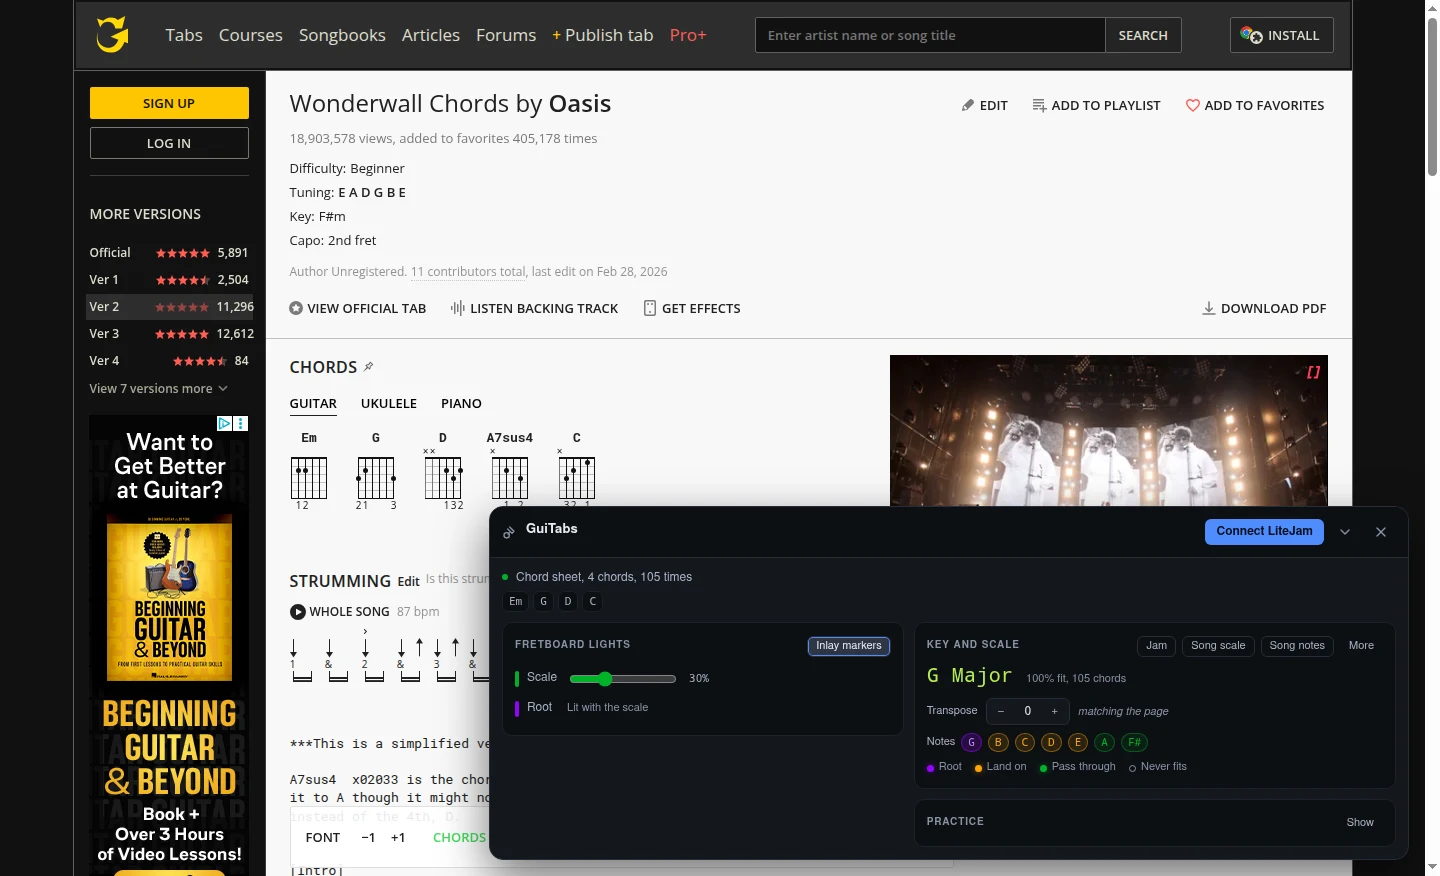Viewport: 1440px width, 876px height.
Task: Open the Tabs menu
Action: click(184, 35)
